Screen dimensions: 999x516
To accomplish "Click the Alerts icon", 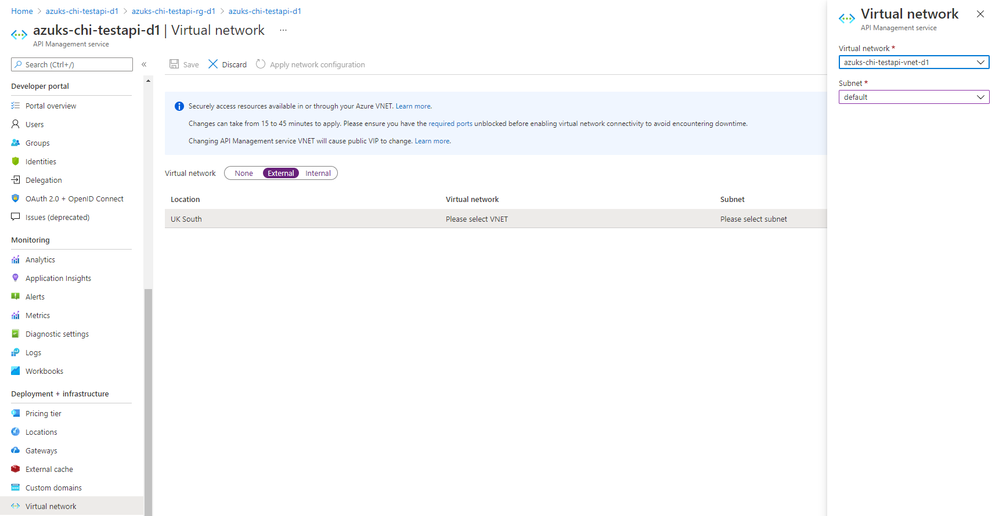I will click(16, 296).
